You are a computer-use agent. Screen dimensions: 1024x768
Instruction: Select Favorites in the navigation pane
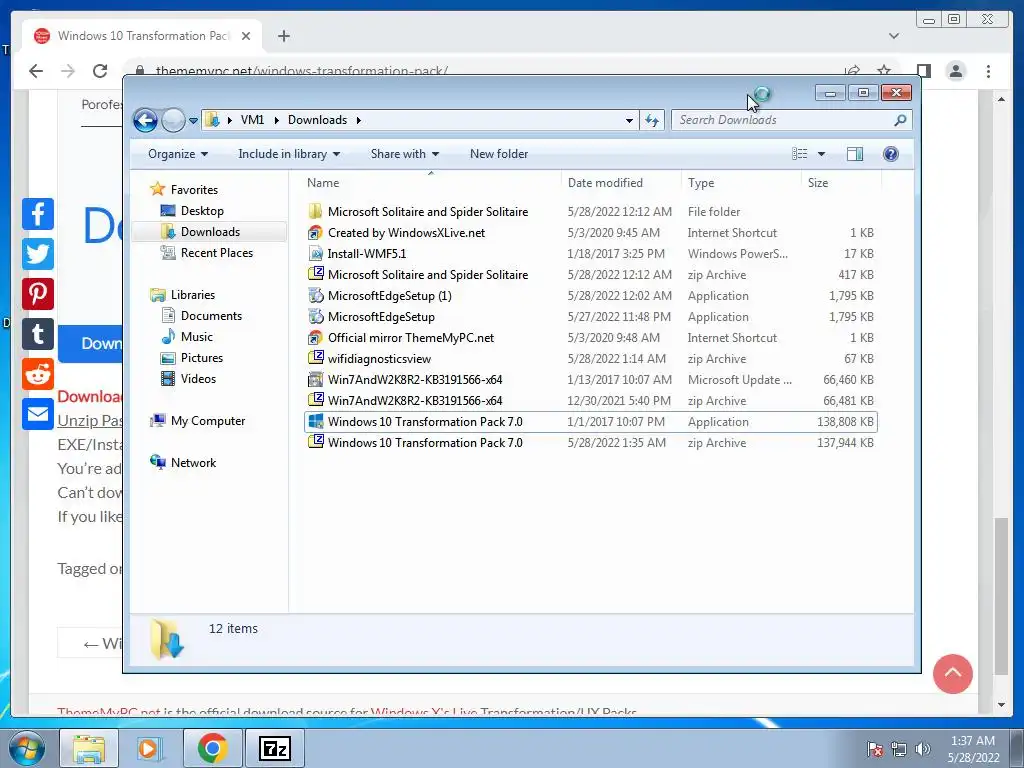point(193,189)
